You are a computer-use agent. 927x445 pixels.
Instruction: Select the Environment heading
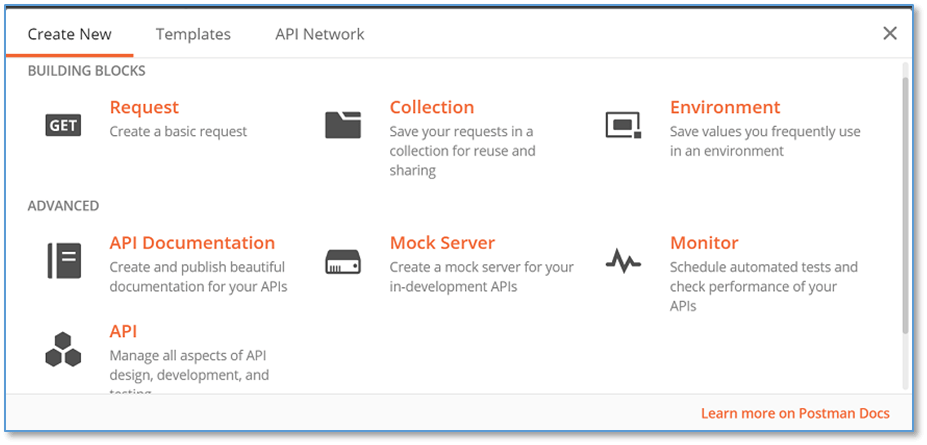coord(725,108)
